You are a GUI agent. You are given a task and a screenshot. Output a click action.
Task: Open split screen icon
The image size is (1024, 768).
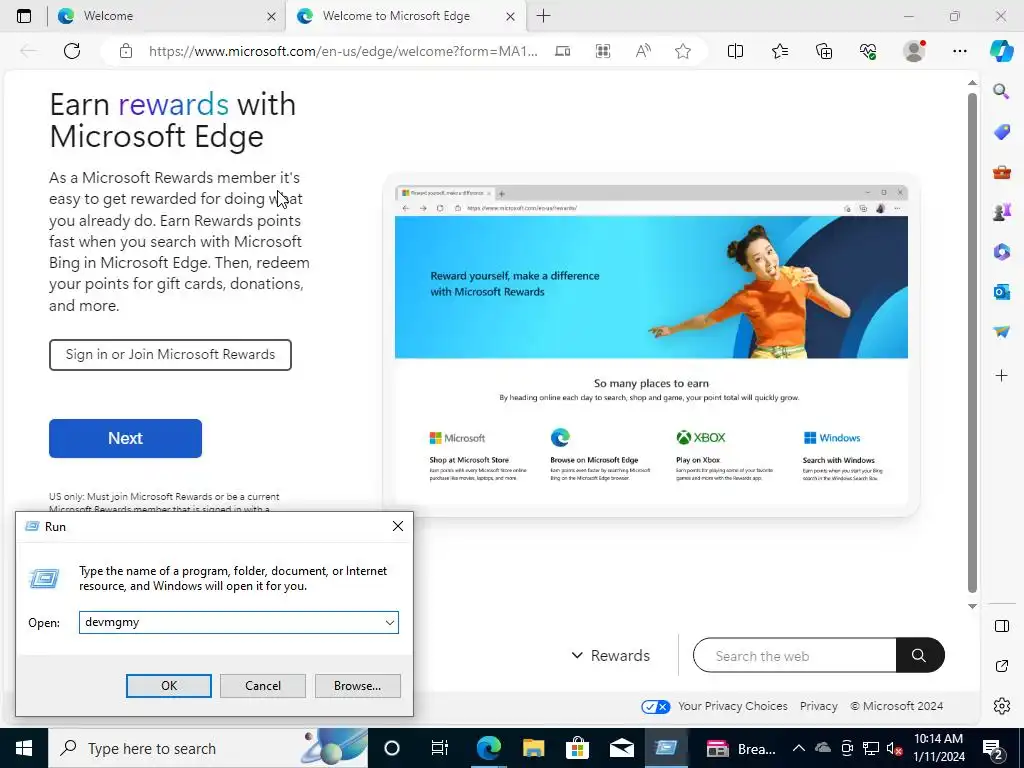tap(735, 51)
